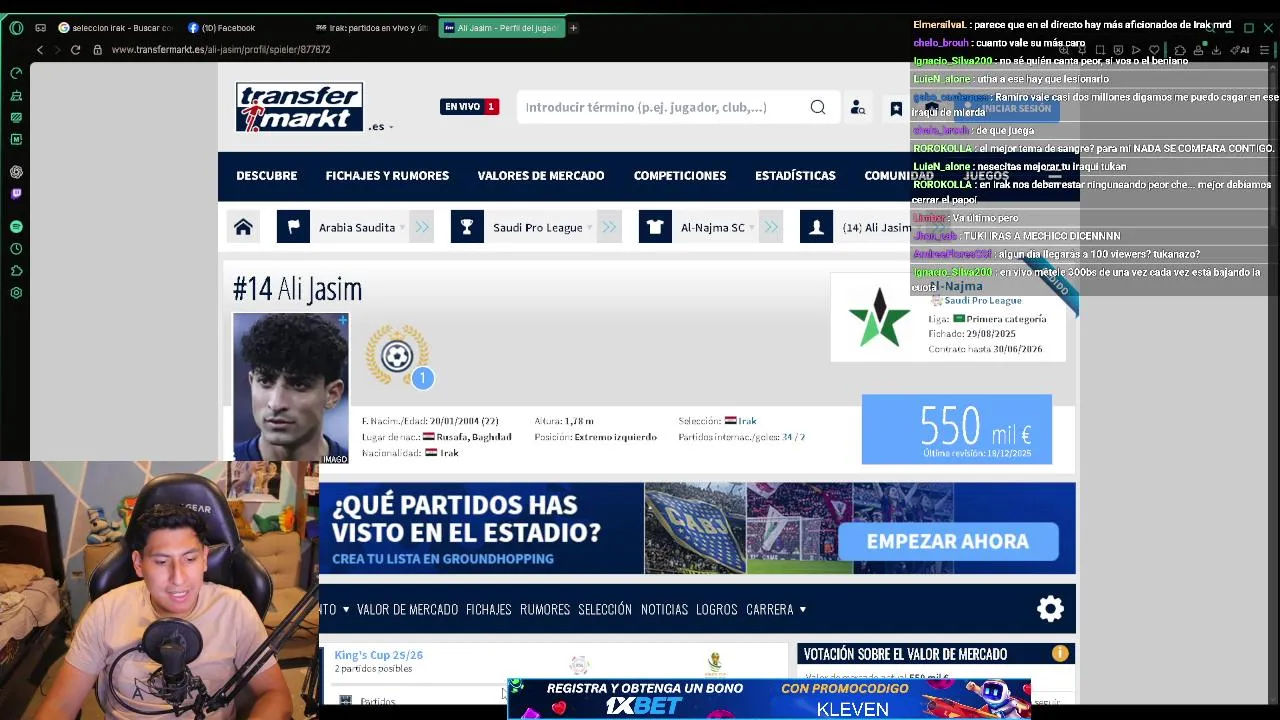
Task: Click the yellow info icon beside Votación
Action: tap(1060, 653)
